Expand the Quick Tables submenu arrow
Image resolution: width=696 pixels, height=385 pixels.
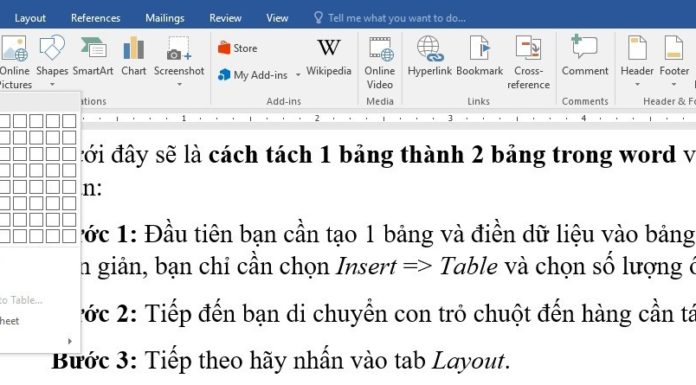(70, 341)
